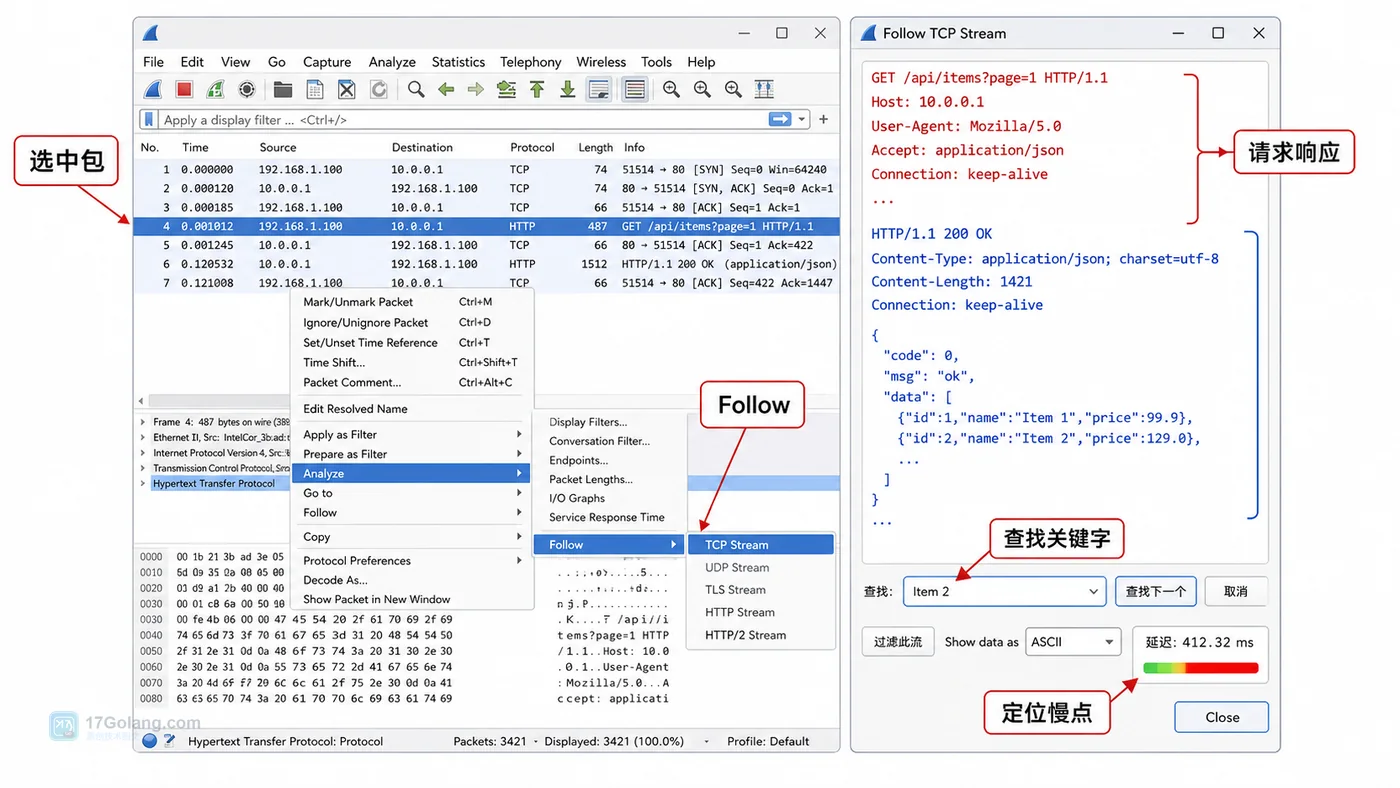Expand the Hypertext Transfer Protocol row
Image resolution: width=1400 pixels, height=788 pixels.
tap(143, 483)
